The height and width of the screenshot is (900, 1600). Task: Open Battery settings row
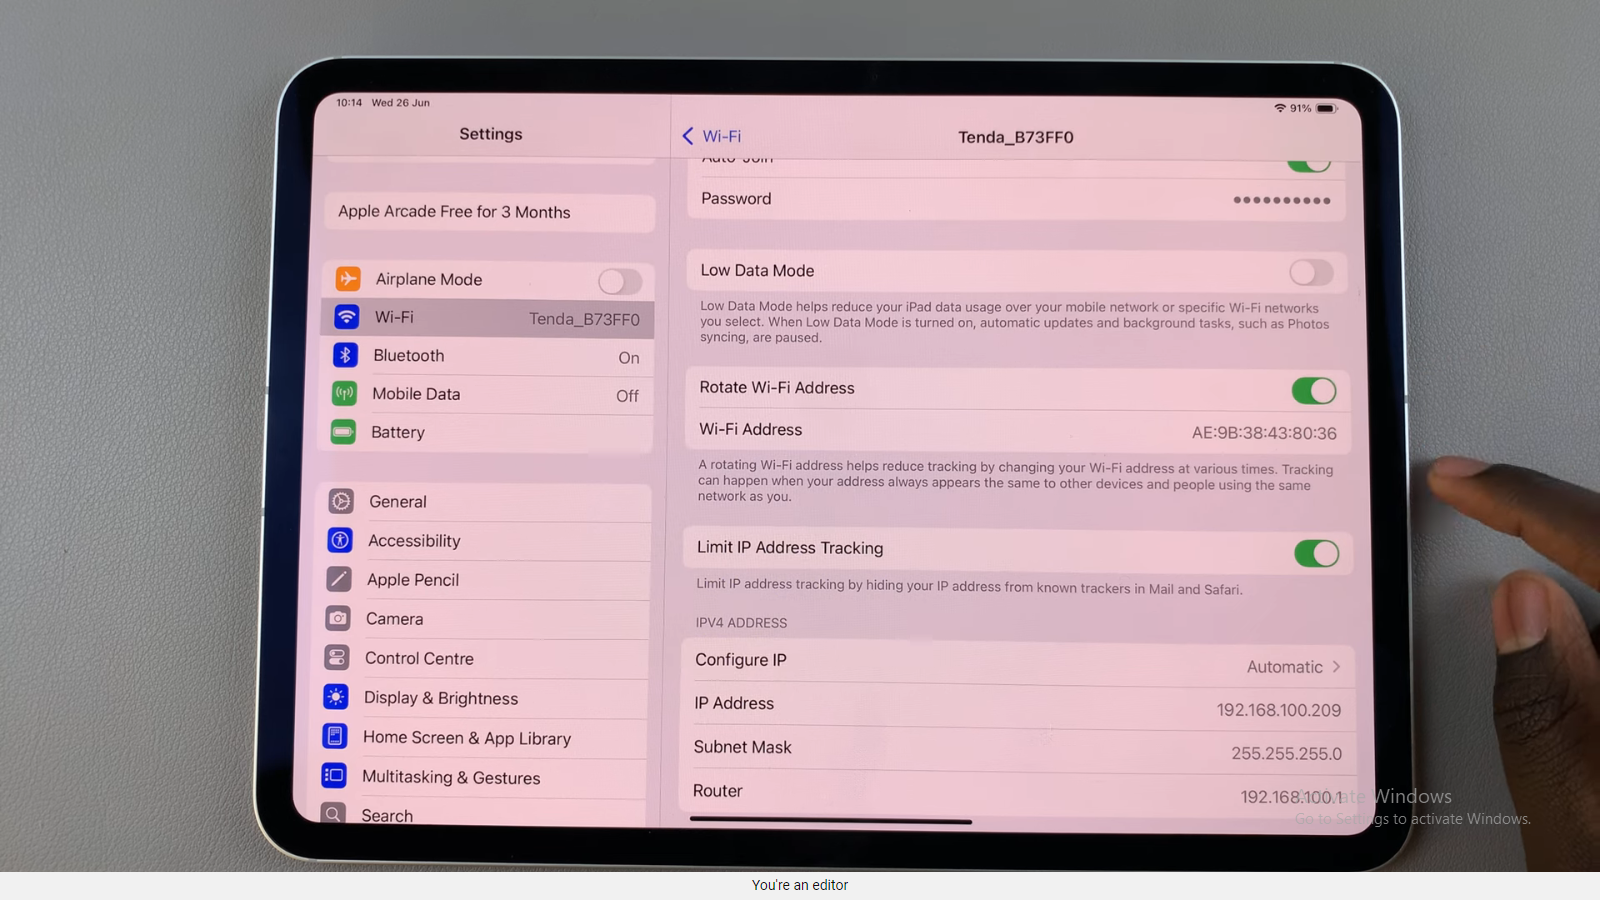[485, 432]
